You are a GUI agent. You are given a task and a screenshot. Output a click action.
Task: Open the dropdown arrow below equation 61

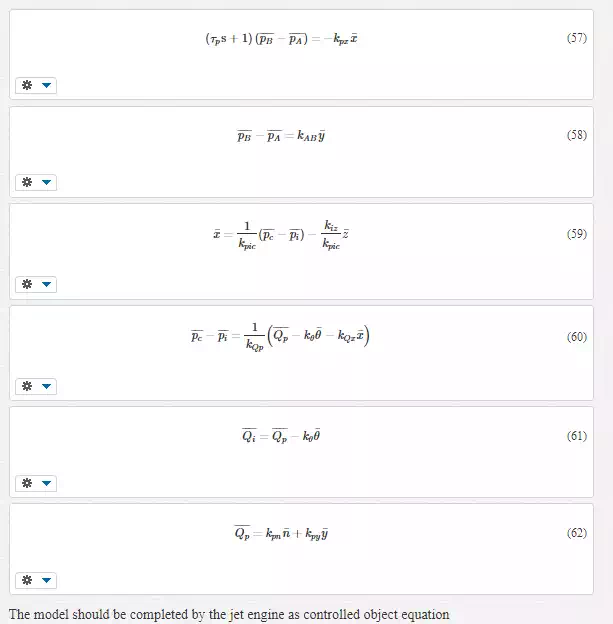[47, 483]
